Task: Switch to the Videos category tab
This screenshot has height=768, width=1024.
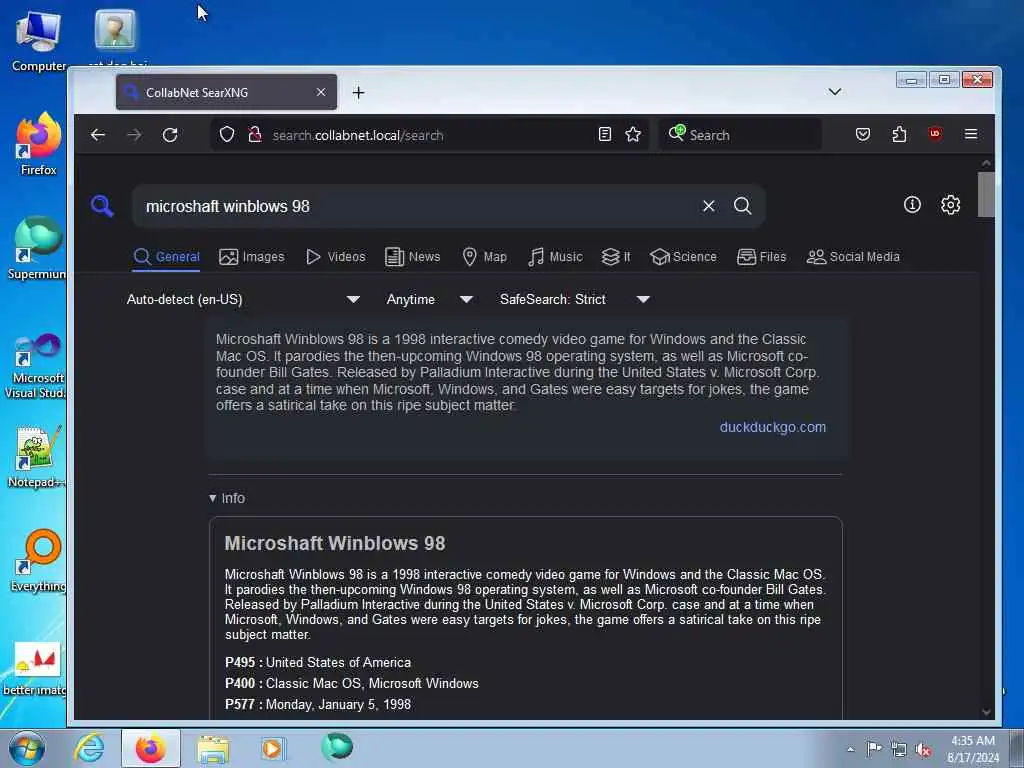Action: point(336,257)
